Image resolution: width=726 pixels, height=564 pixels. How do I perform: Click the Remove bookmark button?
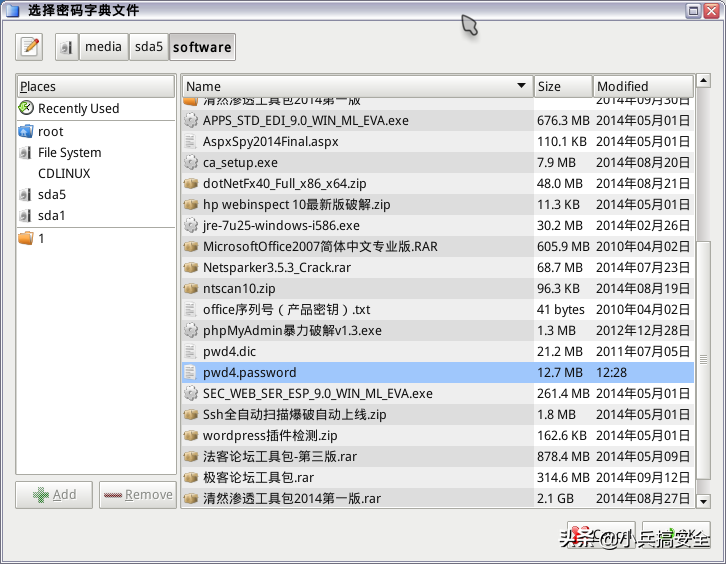[138, 495]
